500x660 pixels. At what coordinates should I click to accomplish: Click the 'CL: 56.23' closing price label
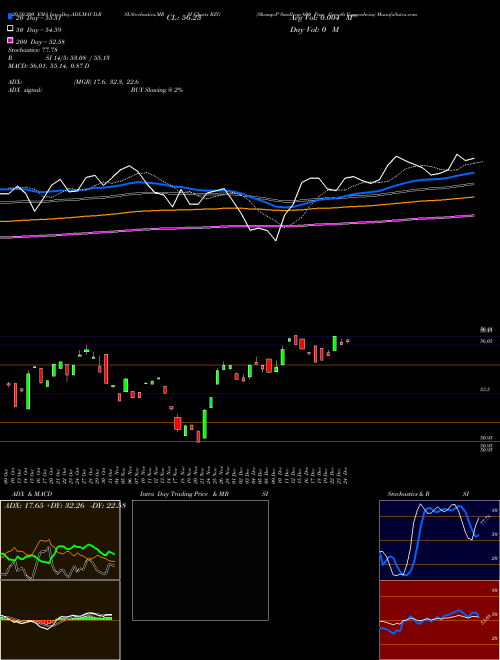tap(184, 18)
